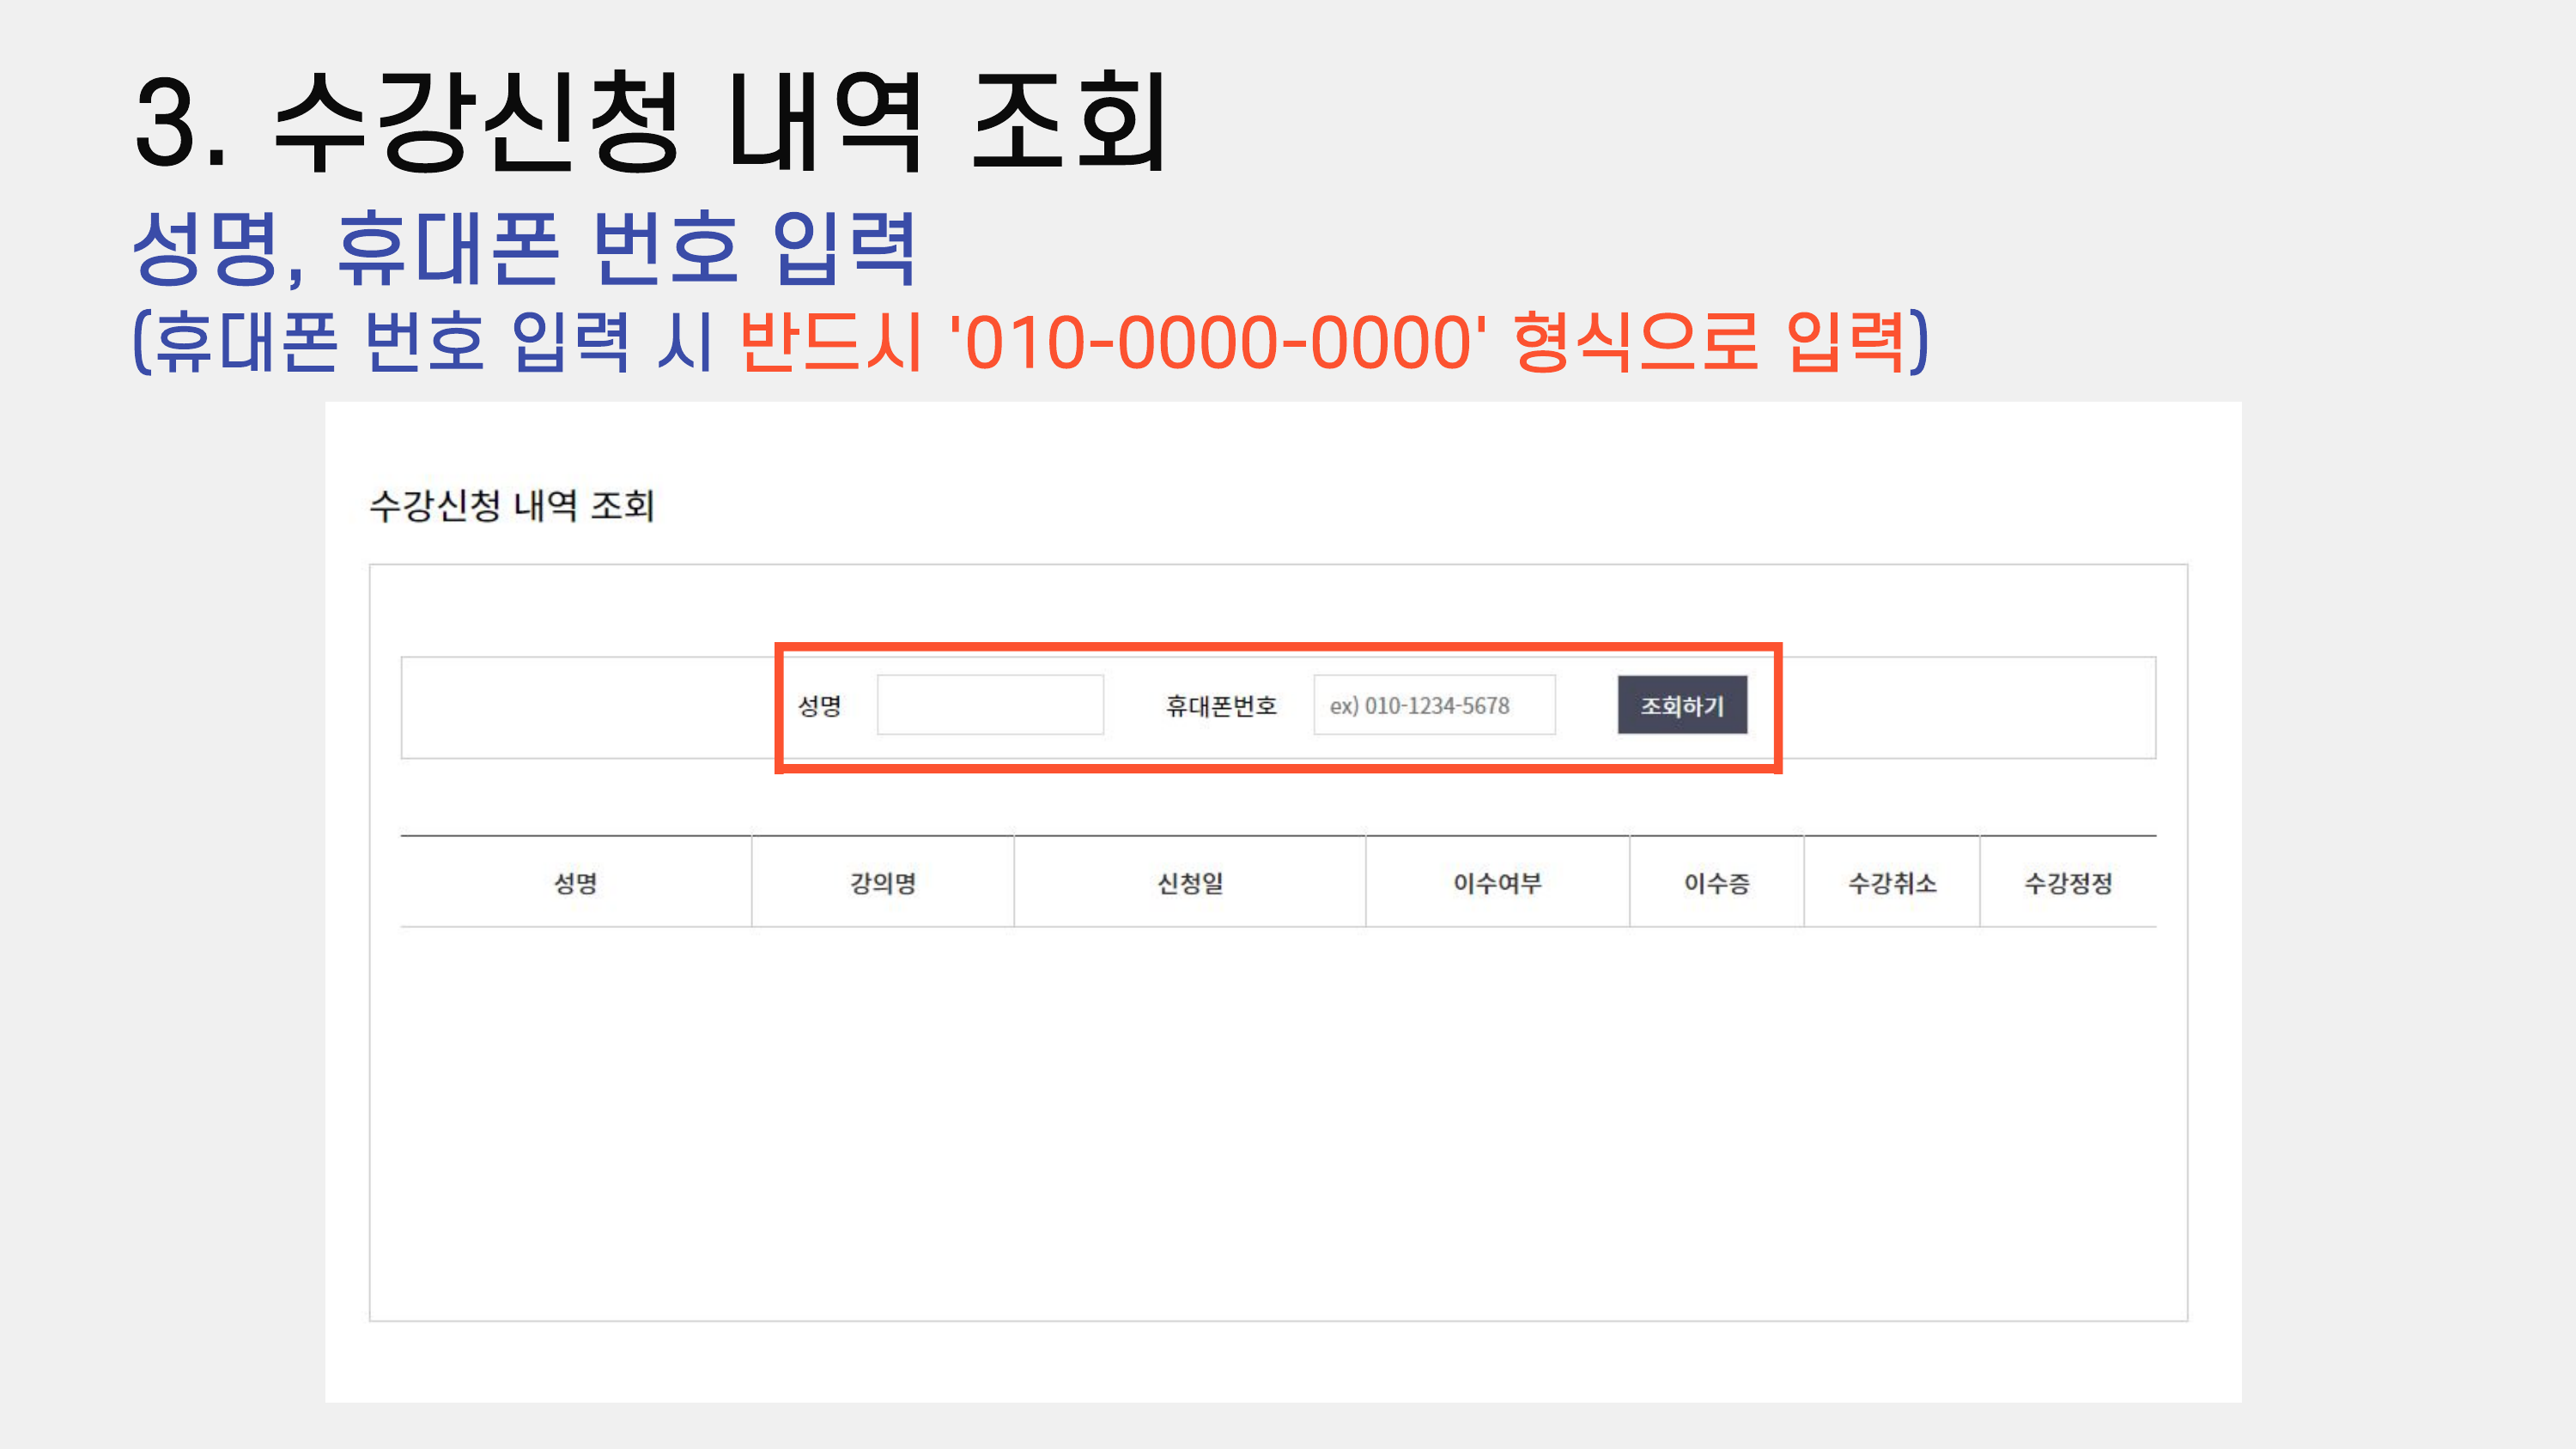Select the 신청일 column header

1190,883
